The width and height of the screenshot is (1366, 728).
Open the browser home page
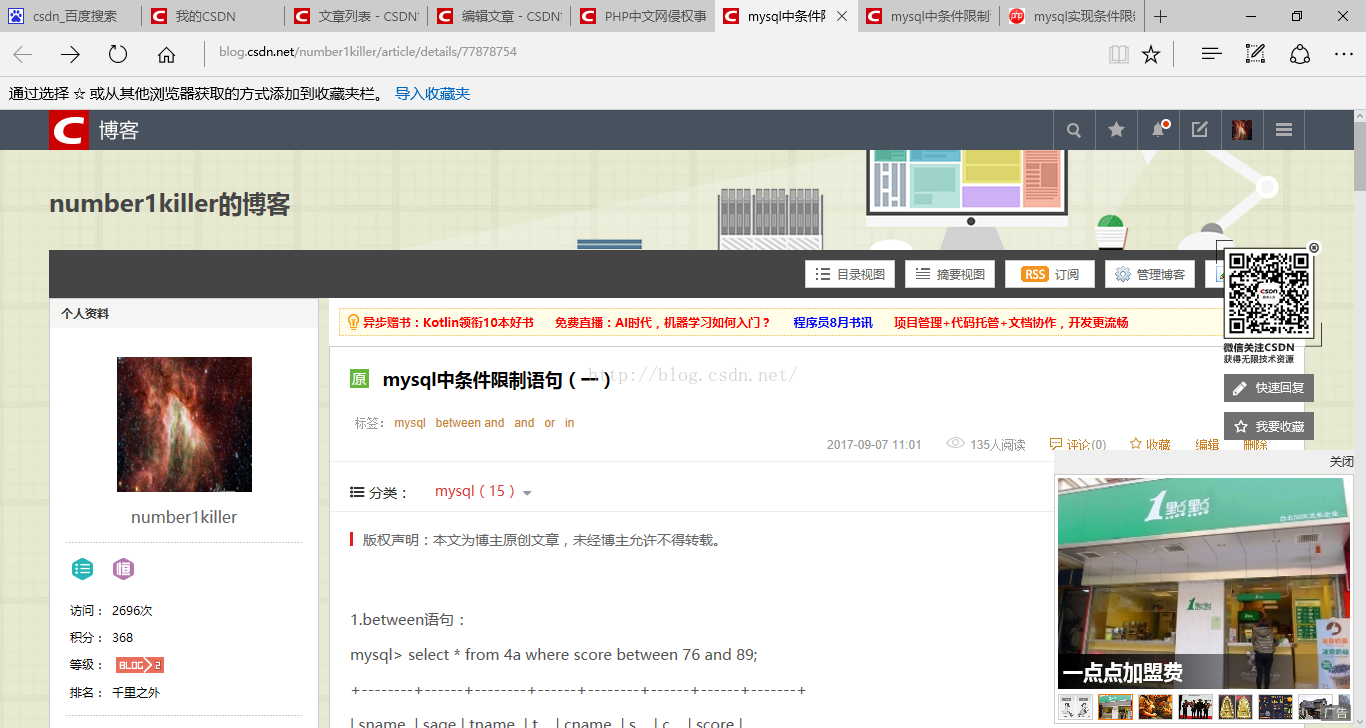(166, 54)
